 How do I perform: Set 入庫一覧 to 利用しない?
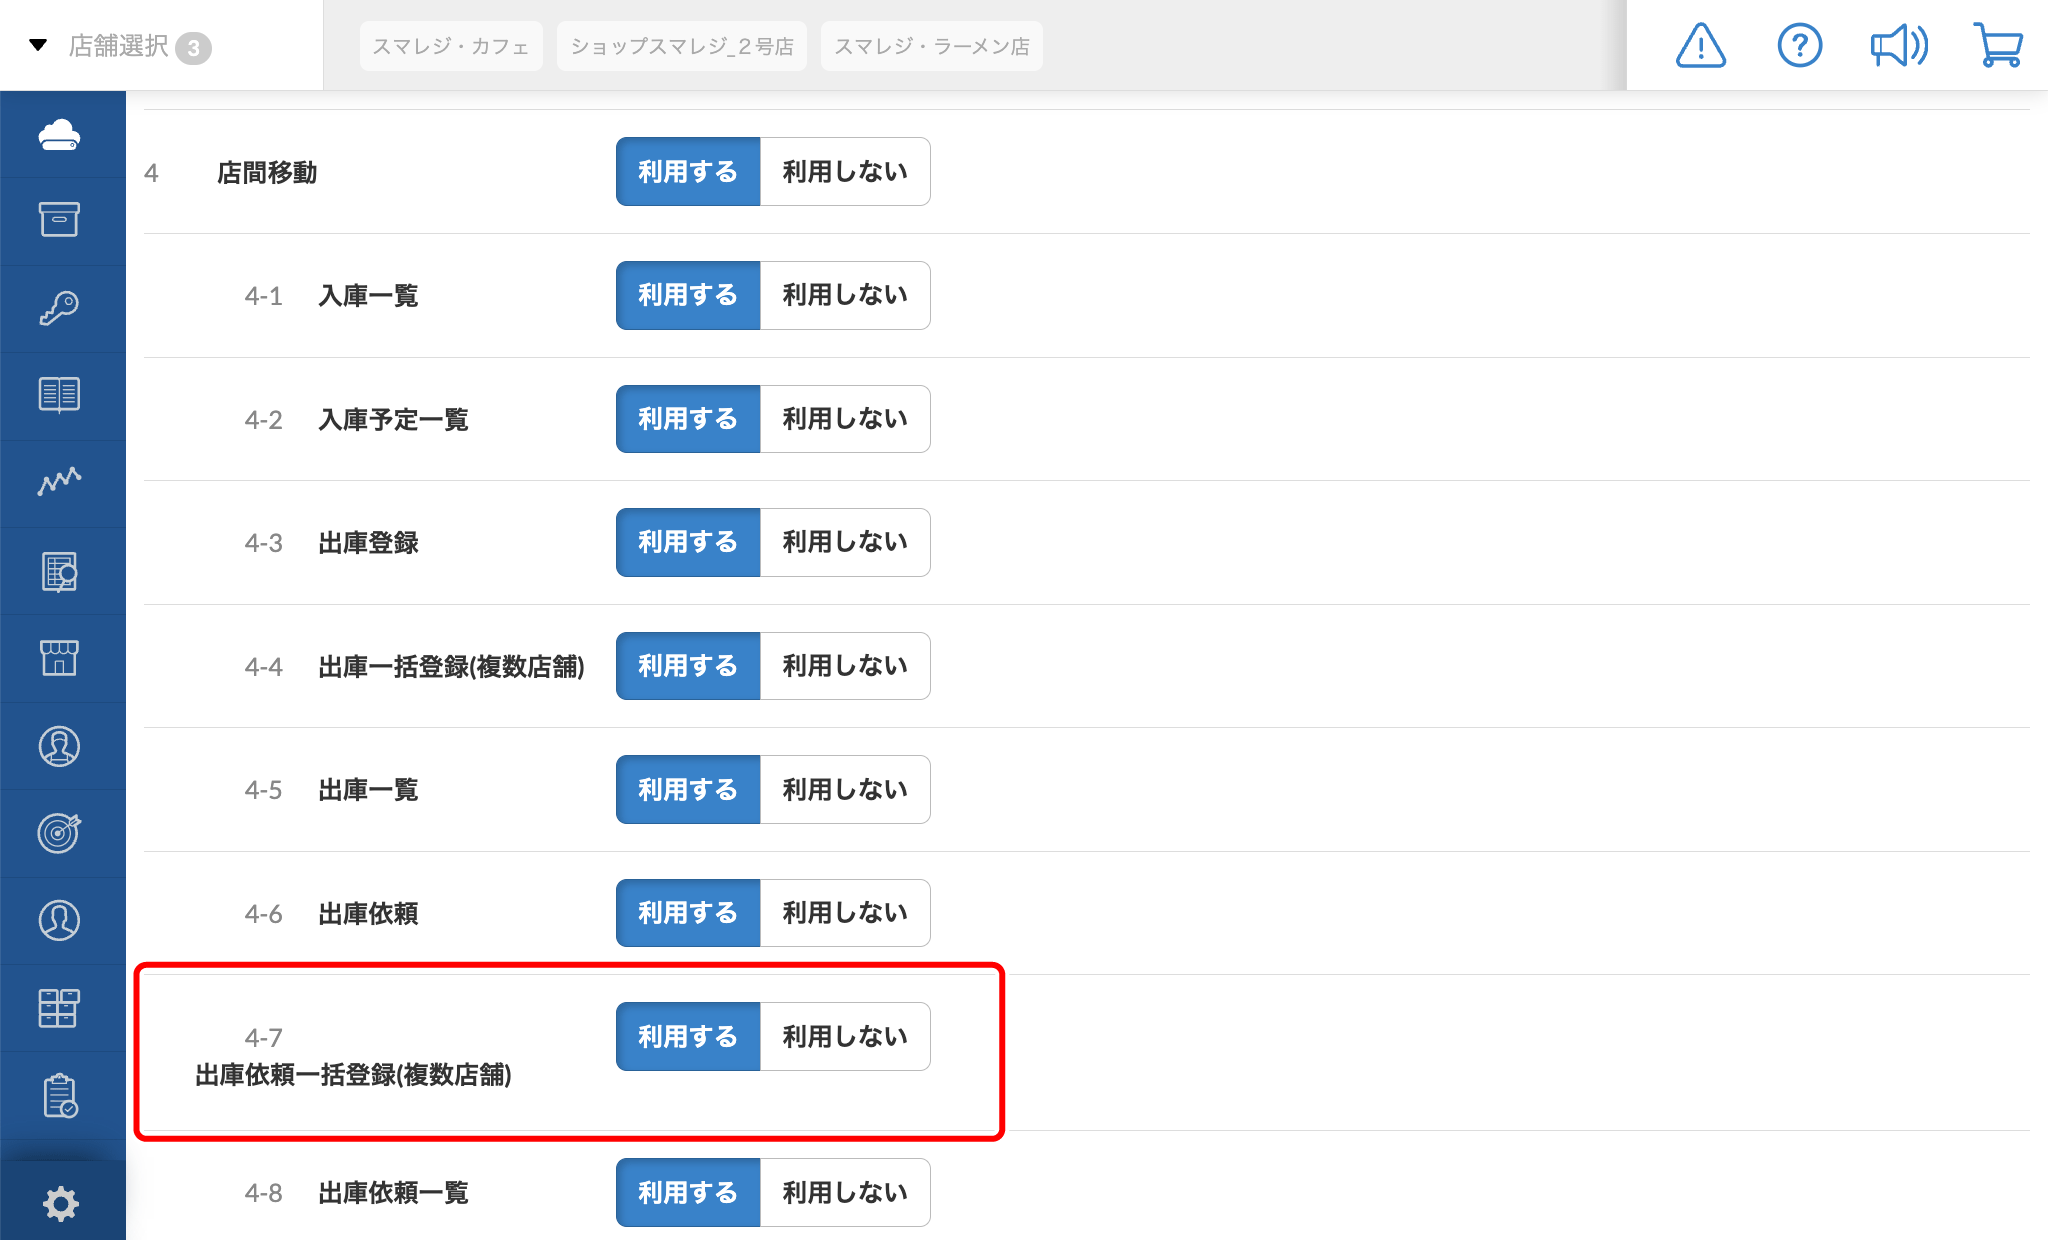pyautogui.click(x=845, y=295)
